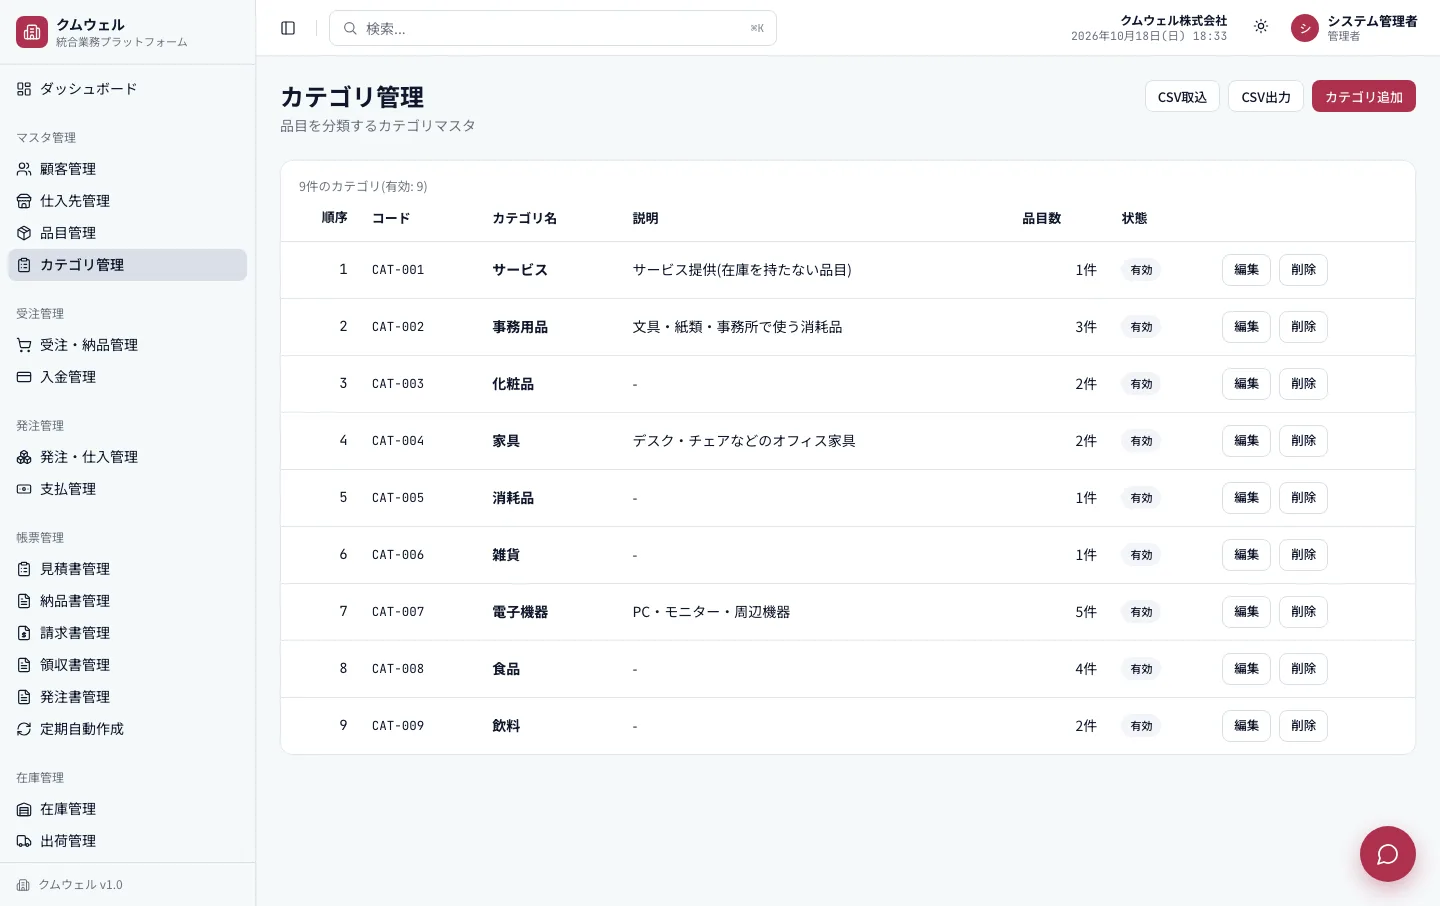The height and width of the screenshot is (906, 1440).
Task: Click the システム管理者 avatar icon
Action: 1305,28
